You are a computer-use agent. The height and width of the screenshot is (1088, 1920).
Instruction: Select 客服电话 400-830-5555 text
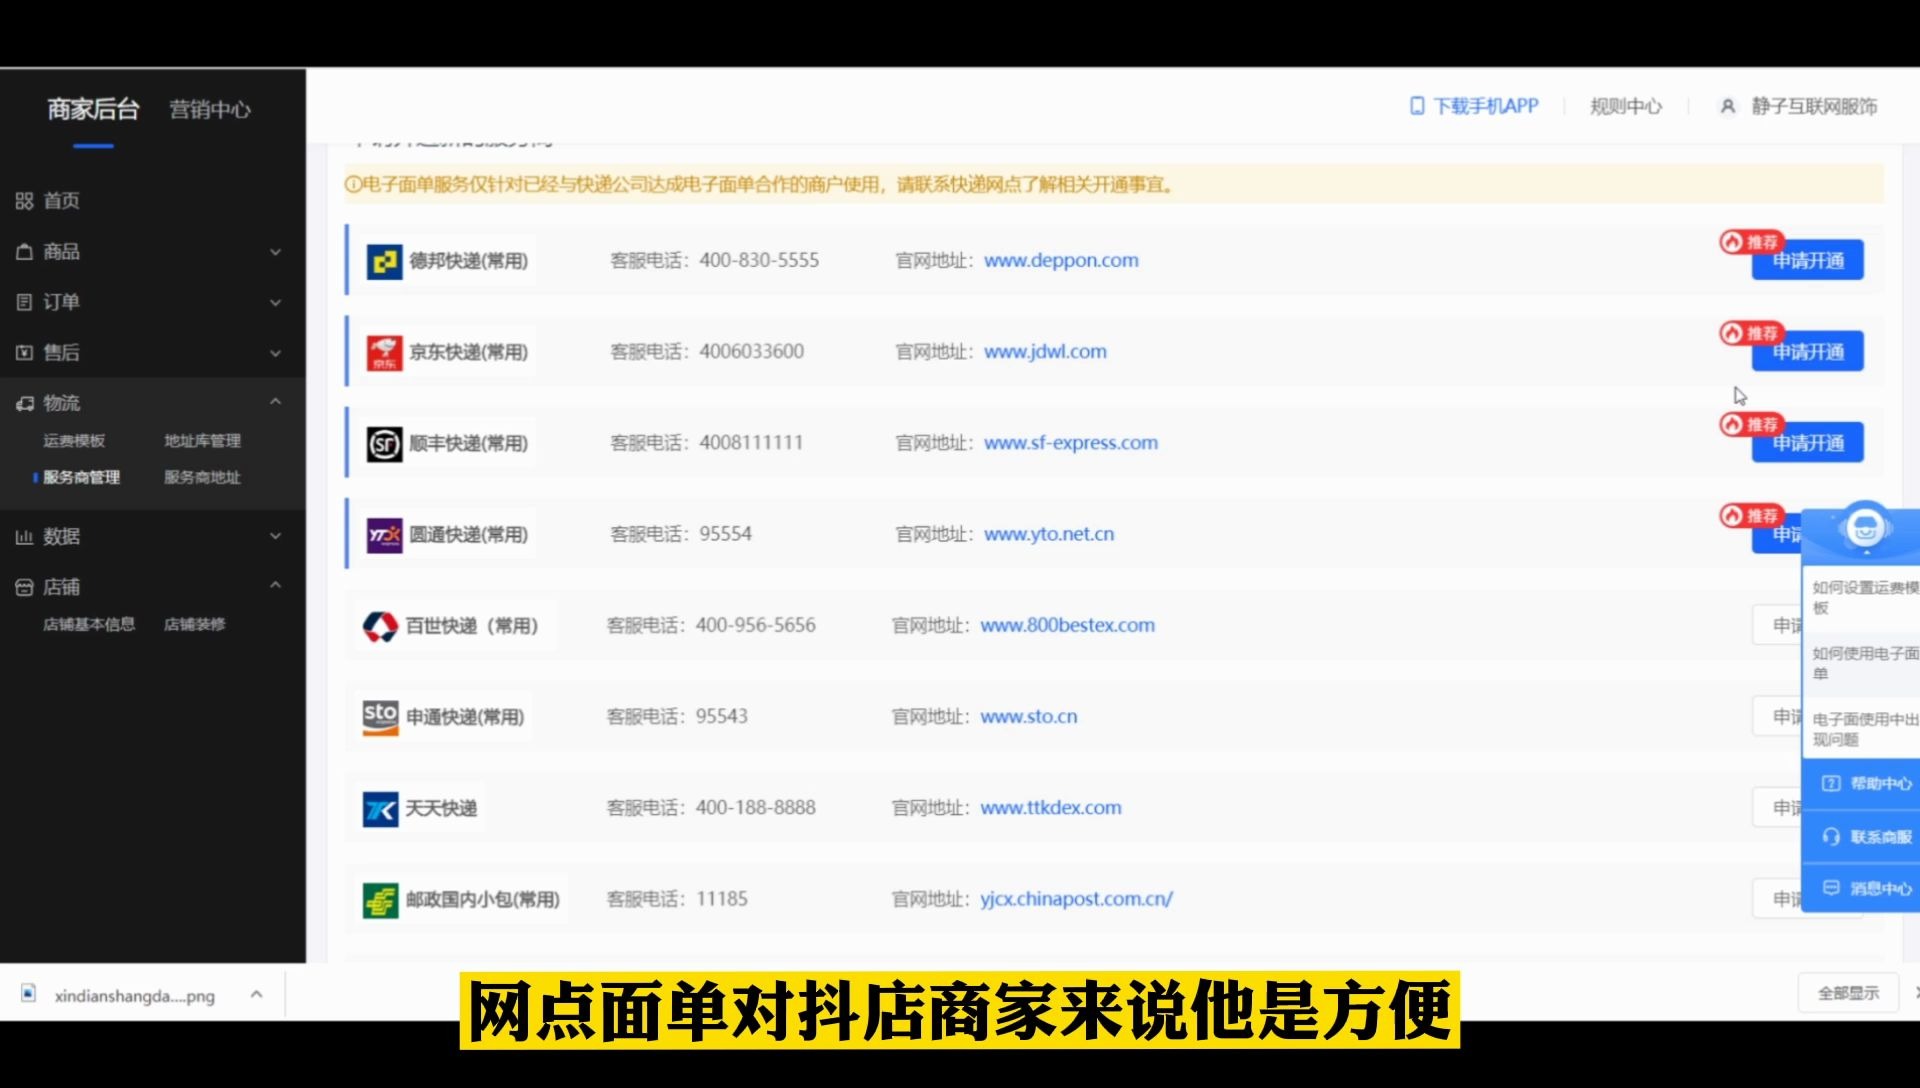714,261
